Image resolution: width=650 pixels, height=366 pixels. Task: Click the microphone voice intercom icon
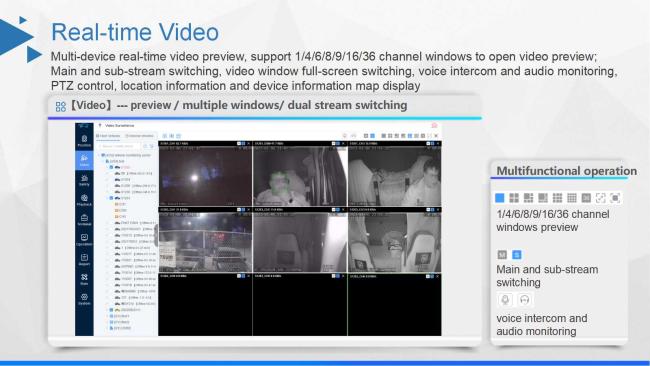pos(505,299)
